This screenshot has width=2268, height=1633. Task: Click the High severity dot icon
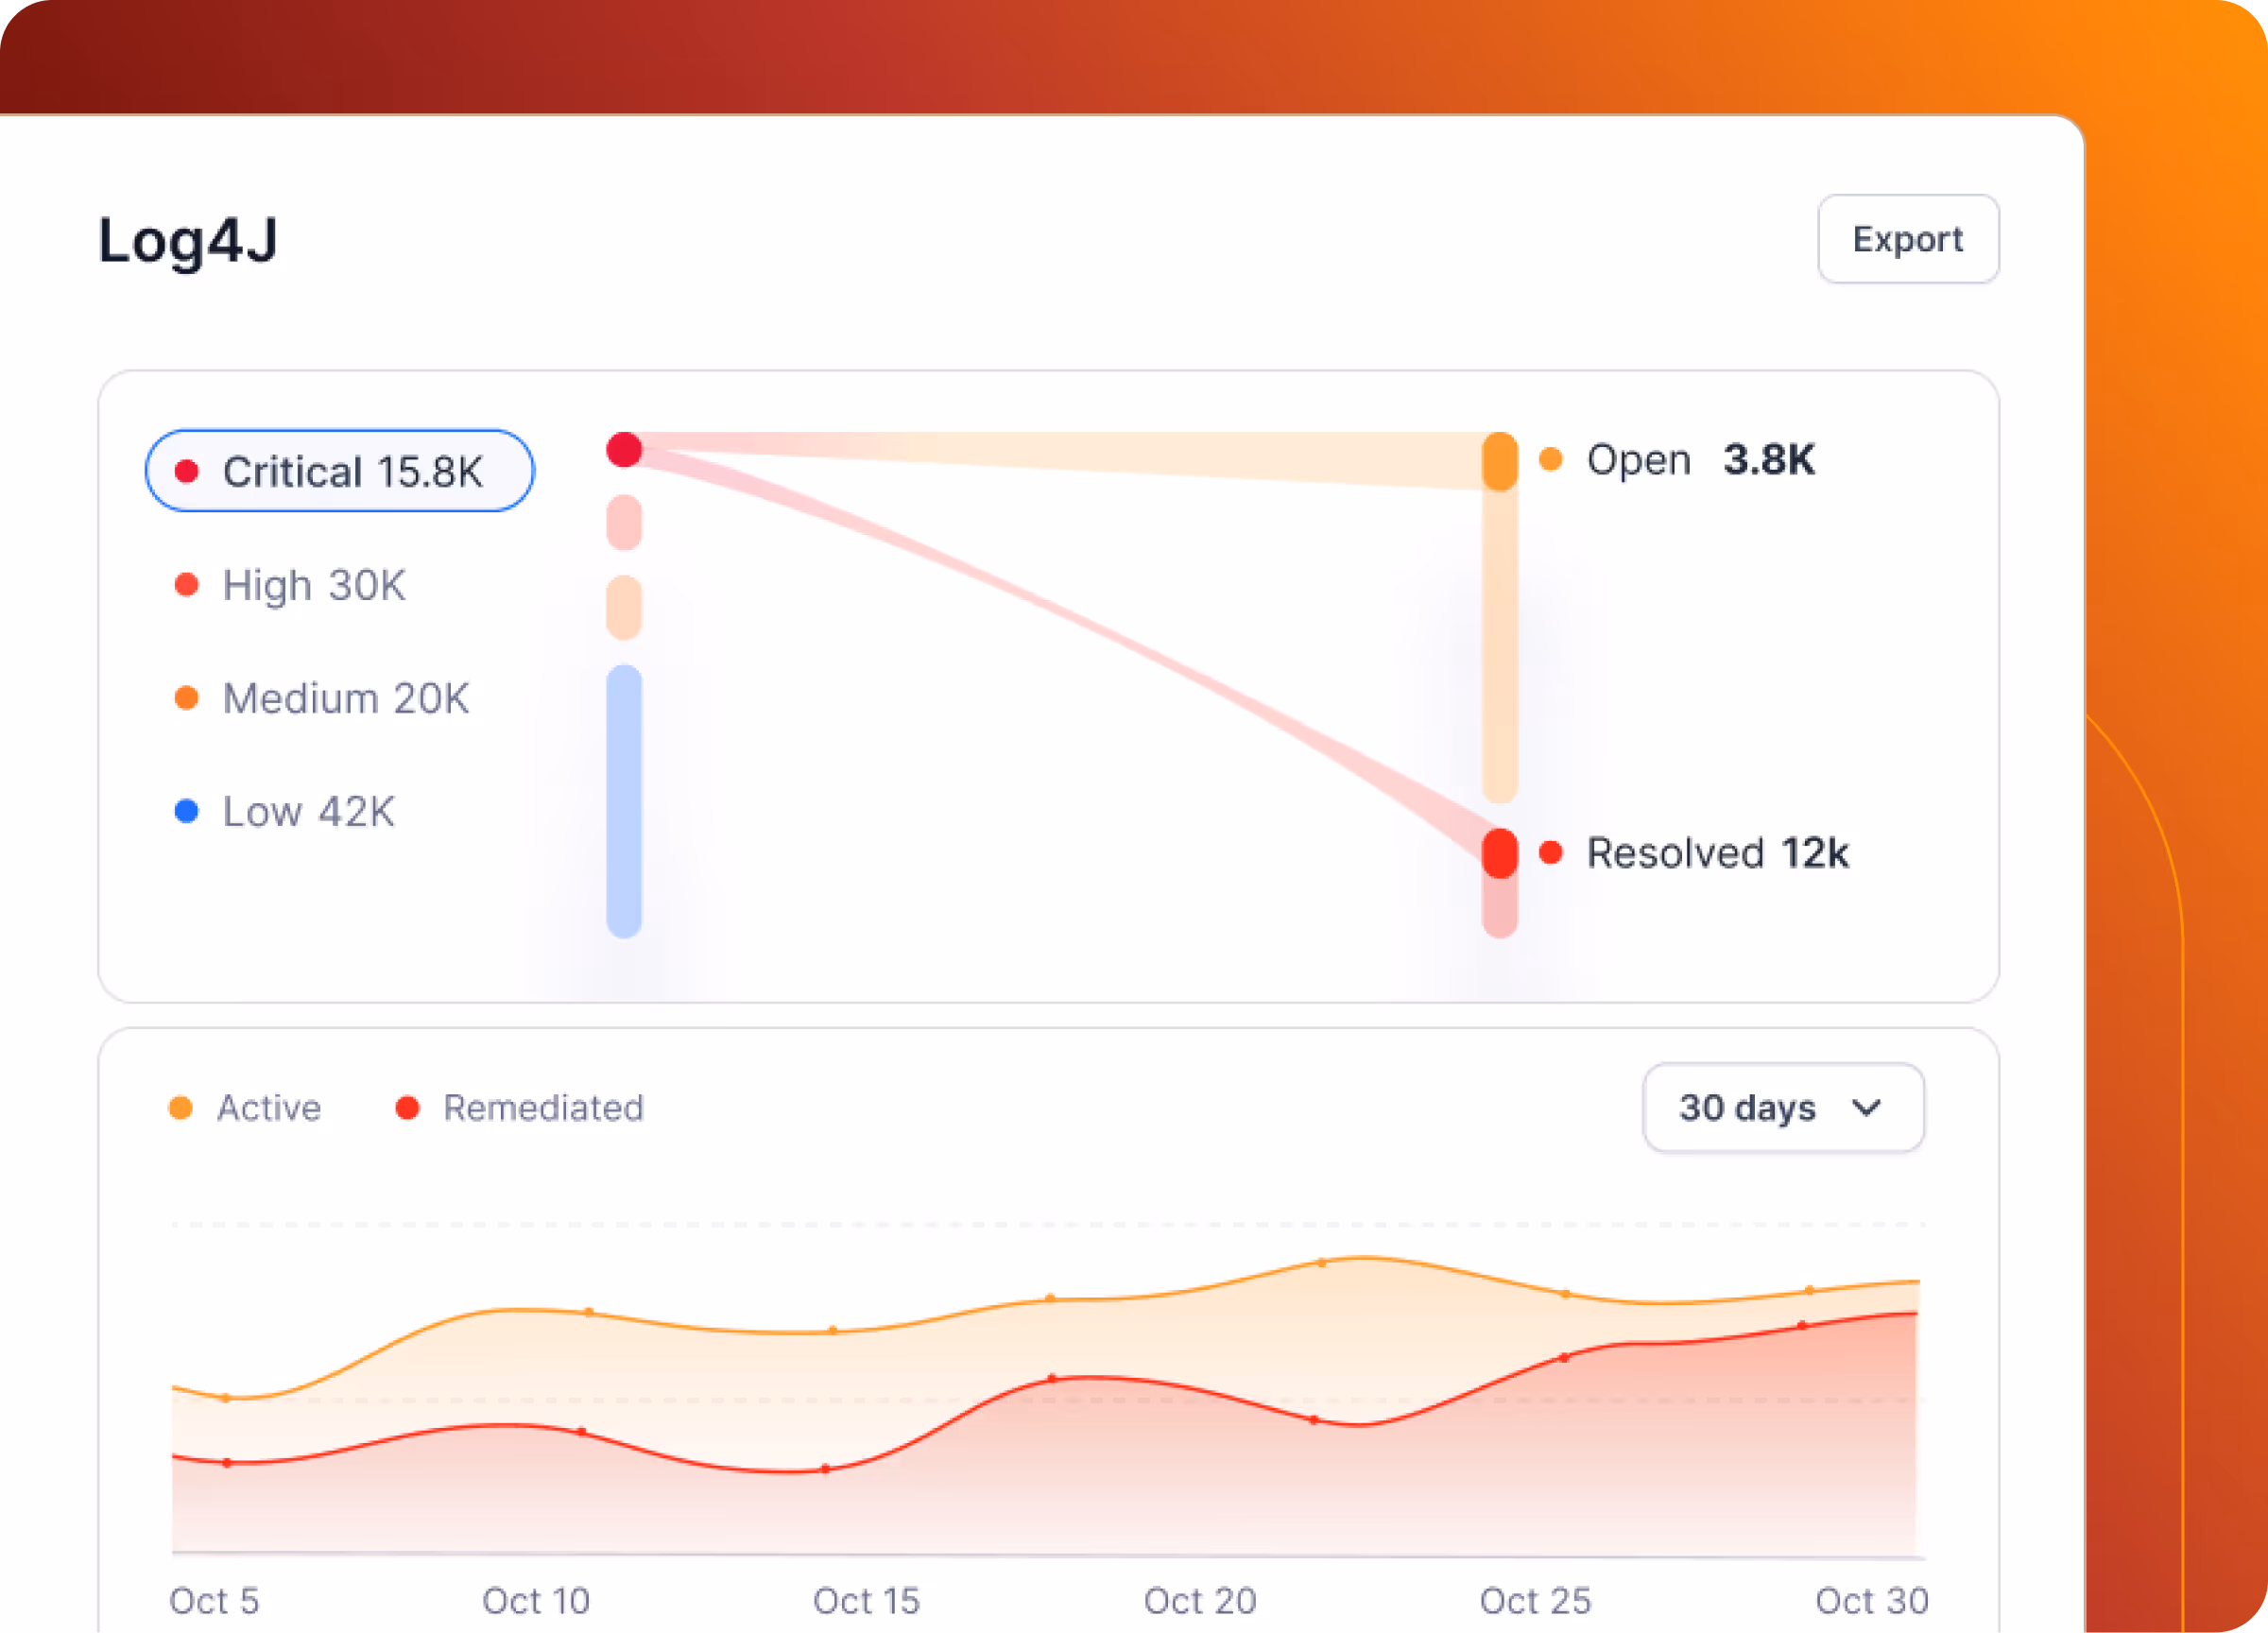coord(187,584)
